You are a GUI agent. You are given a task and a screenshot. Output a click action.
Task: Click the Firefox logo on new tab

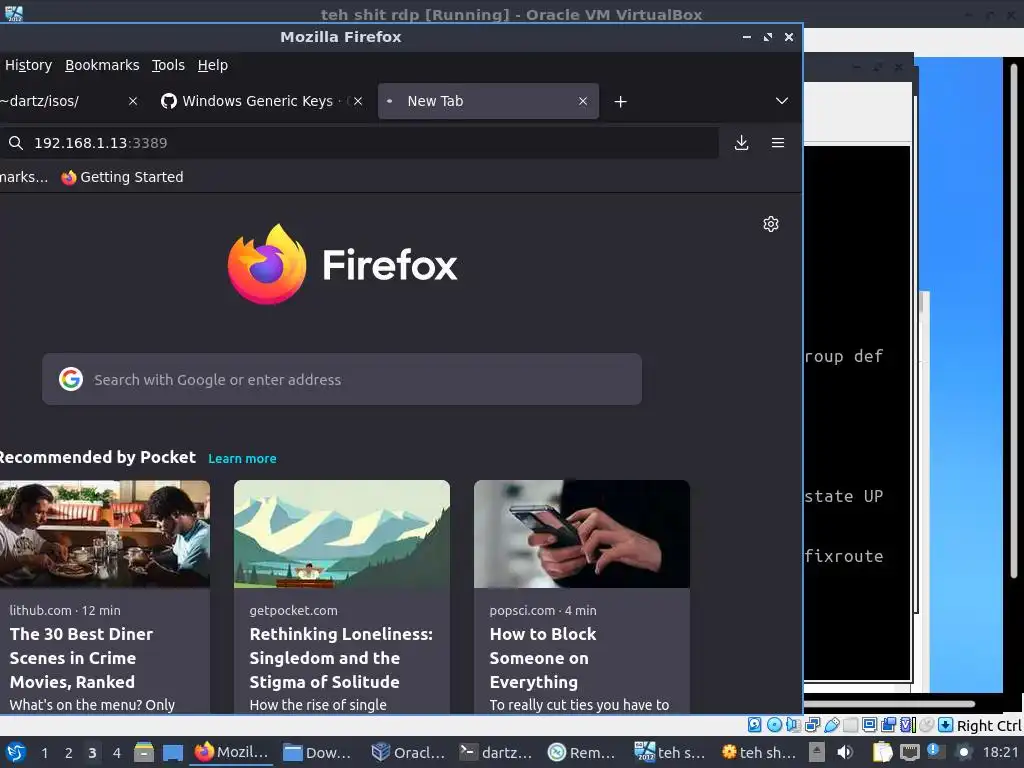tap(342, 264)
